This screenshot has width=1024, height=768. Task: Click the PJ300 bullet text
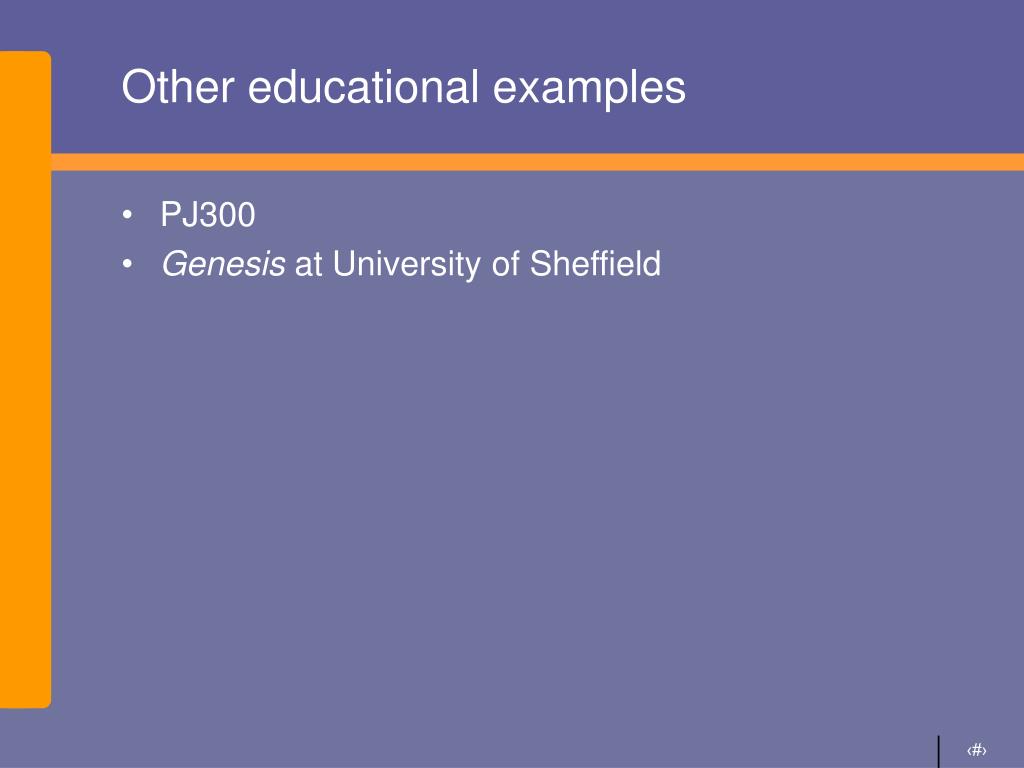208,215
